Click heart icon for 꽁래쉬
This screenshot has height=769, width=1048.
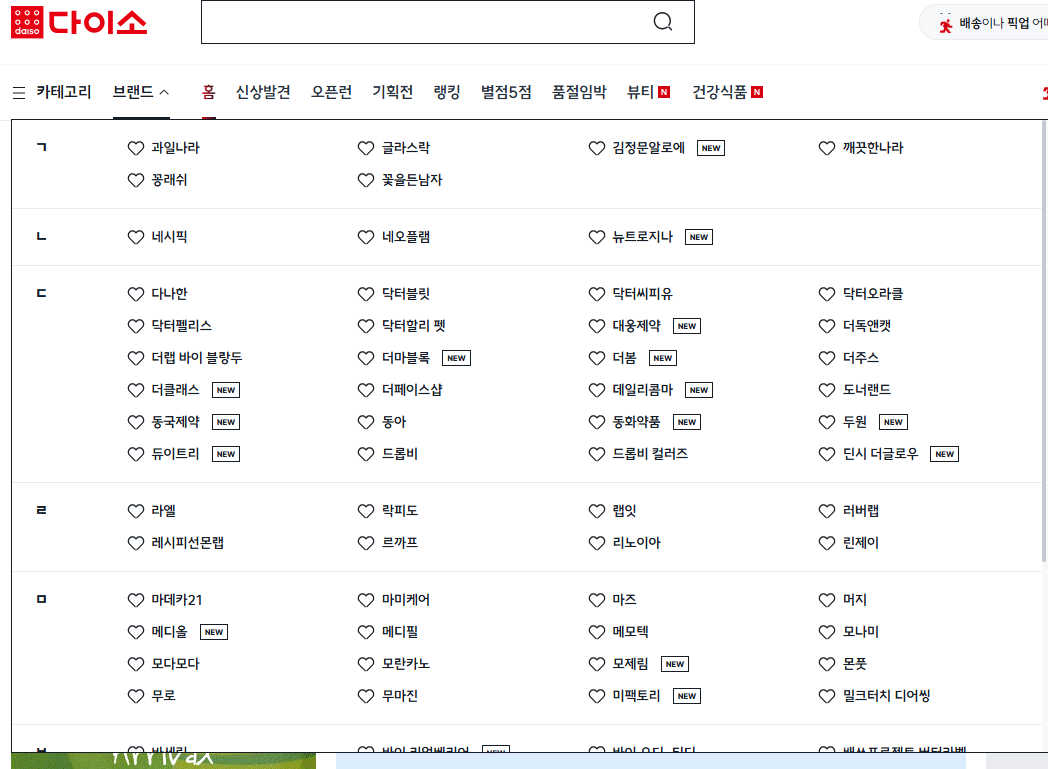click(136, 180)
